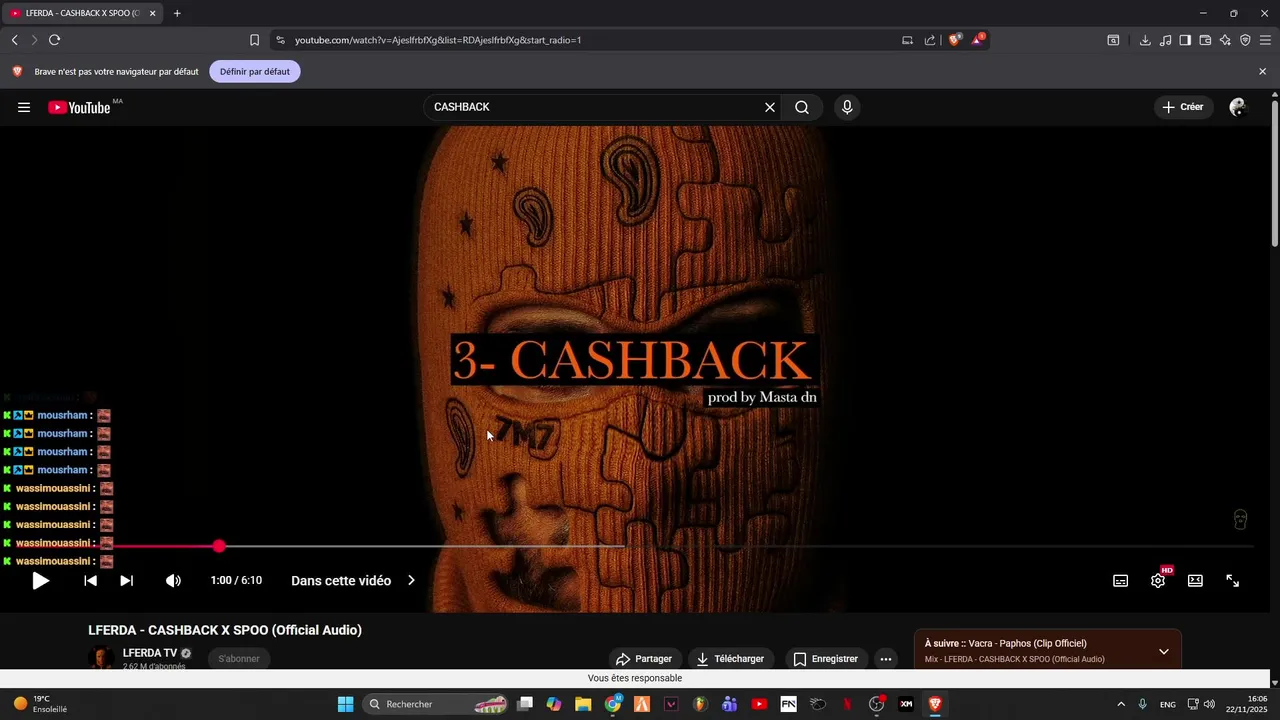Switch to theater mode
1280x720 pixels.
pyautogui.click(x=1195, y=581)
